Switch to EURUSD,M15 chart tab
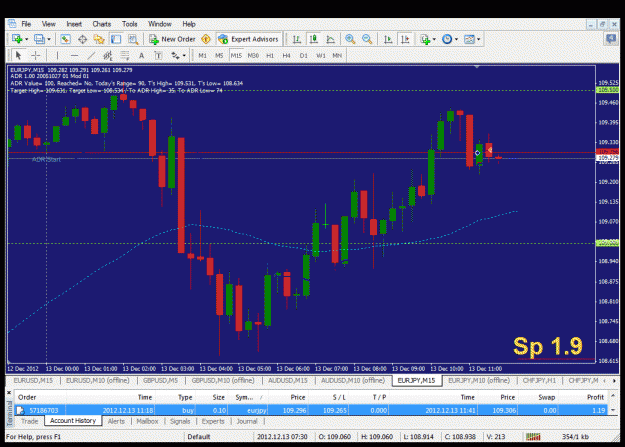The height and width of the screenshot is (447, 625). (33, 380)
